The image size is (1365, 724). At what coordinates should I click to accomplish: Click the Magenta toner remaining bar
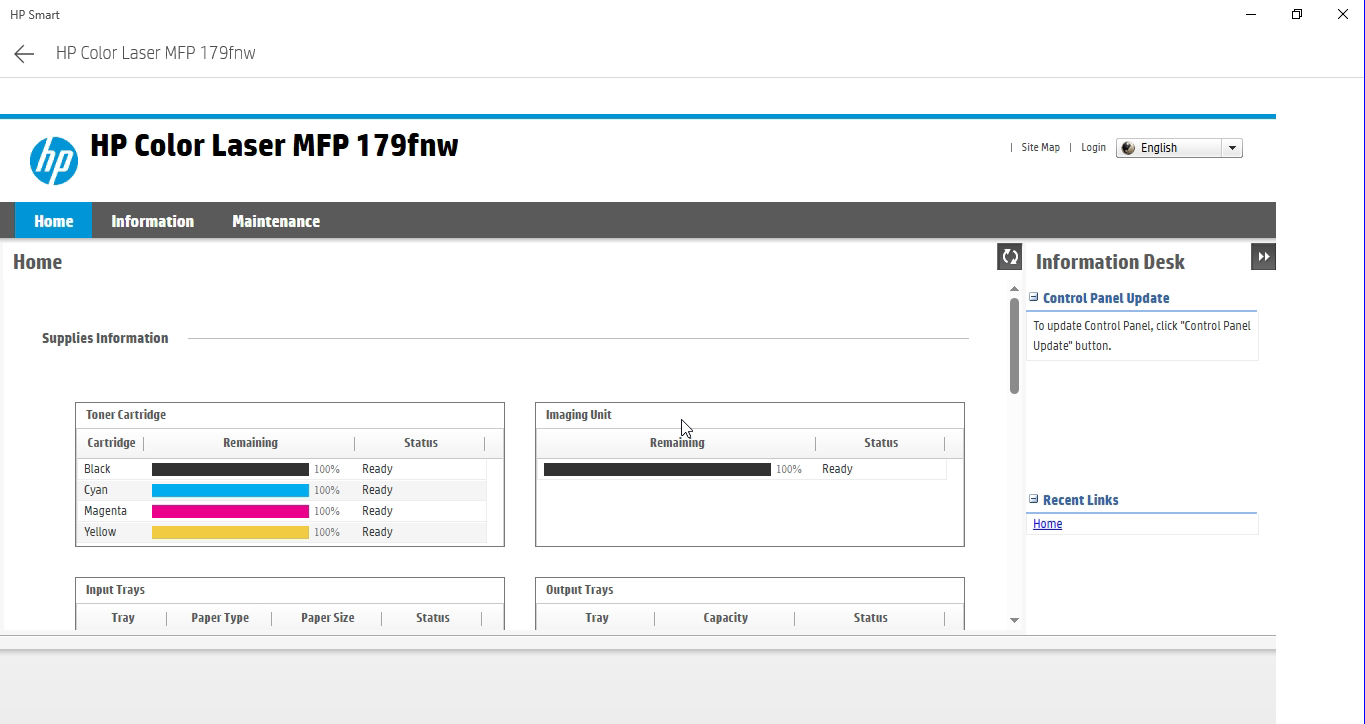point(230,511)
